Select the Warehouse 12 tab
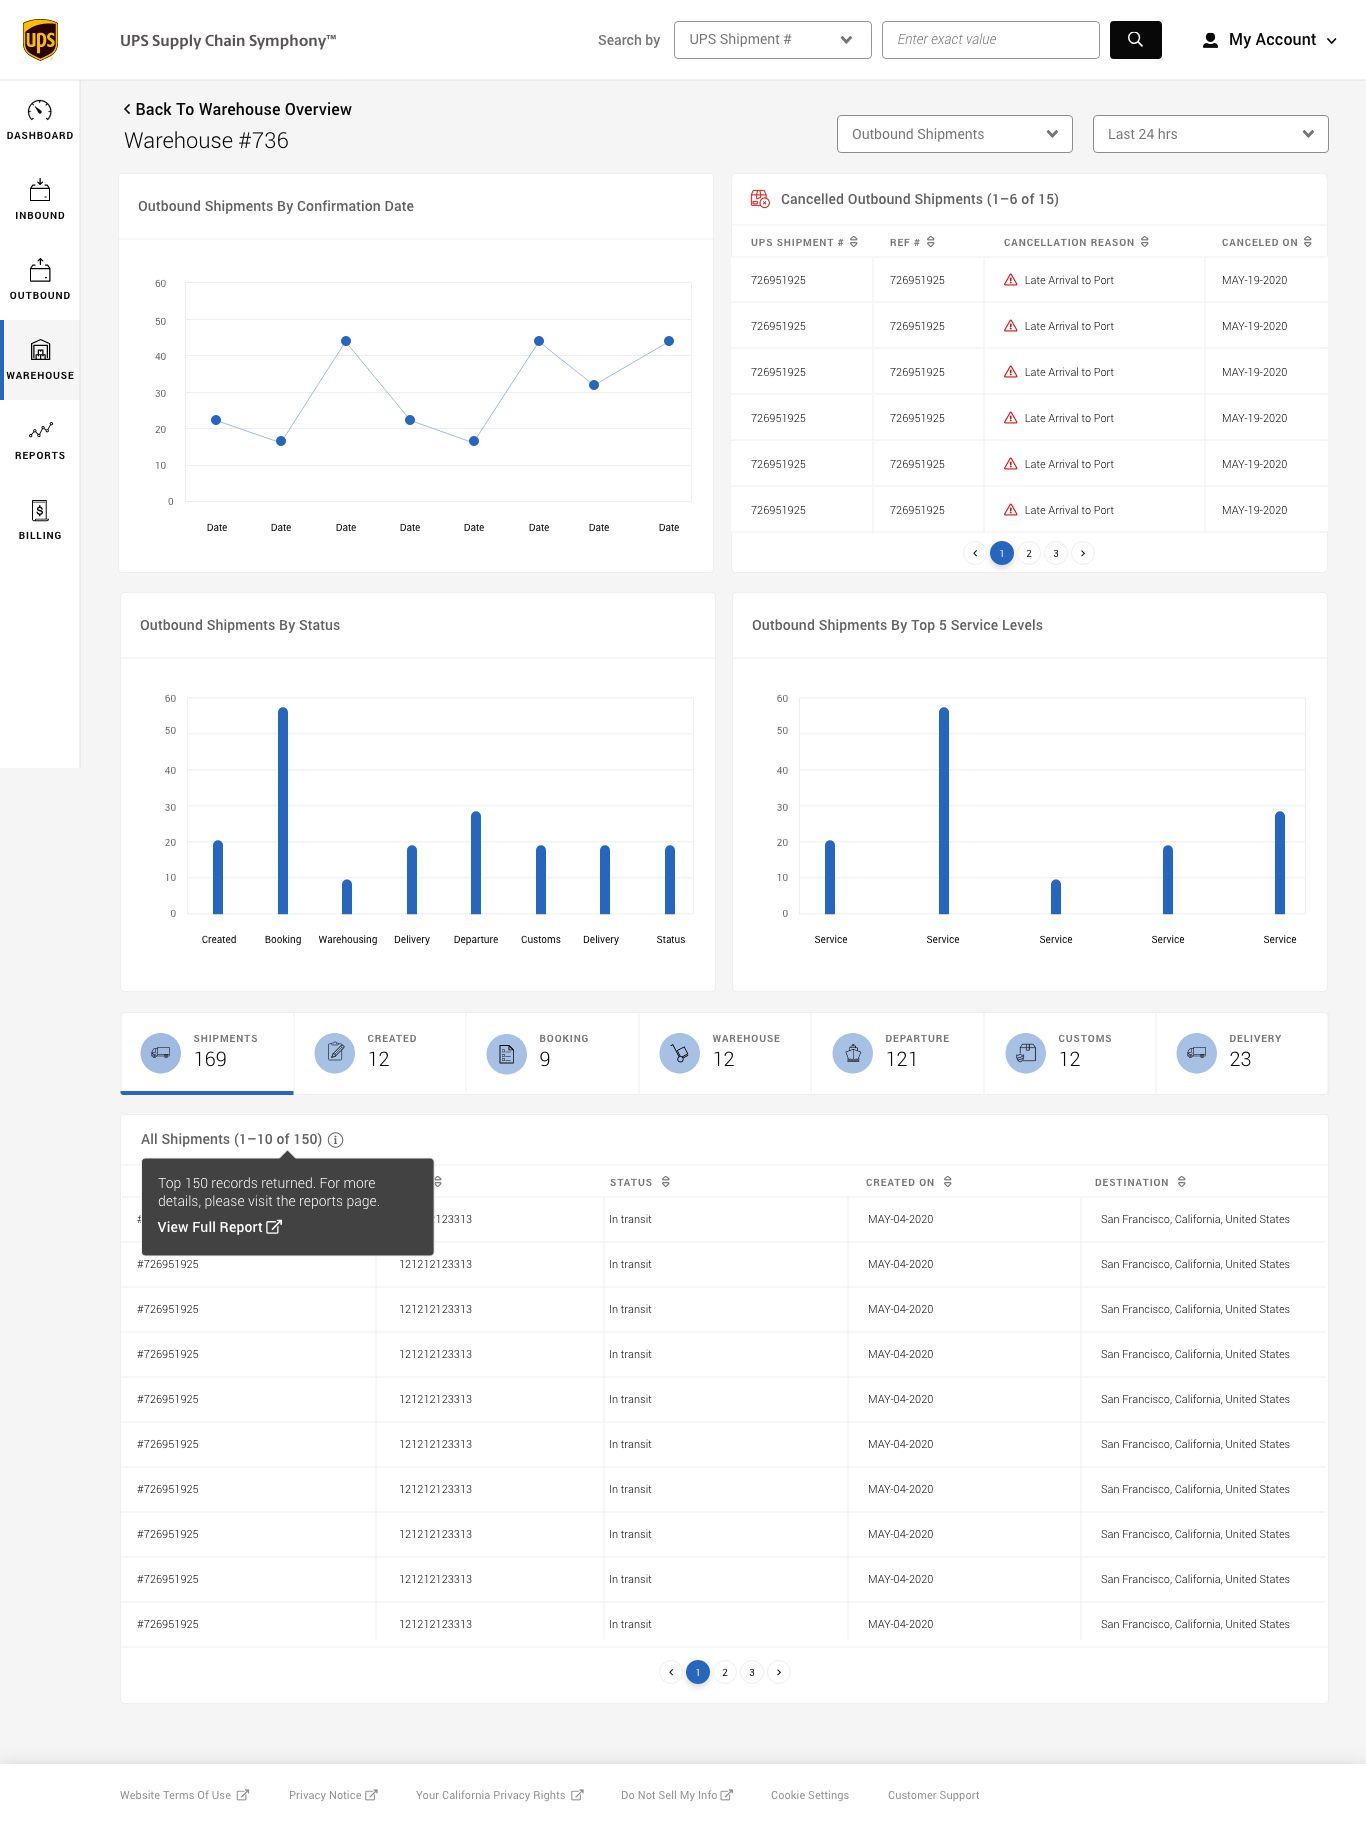 [x=725, y=1053]
